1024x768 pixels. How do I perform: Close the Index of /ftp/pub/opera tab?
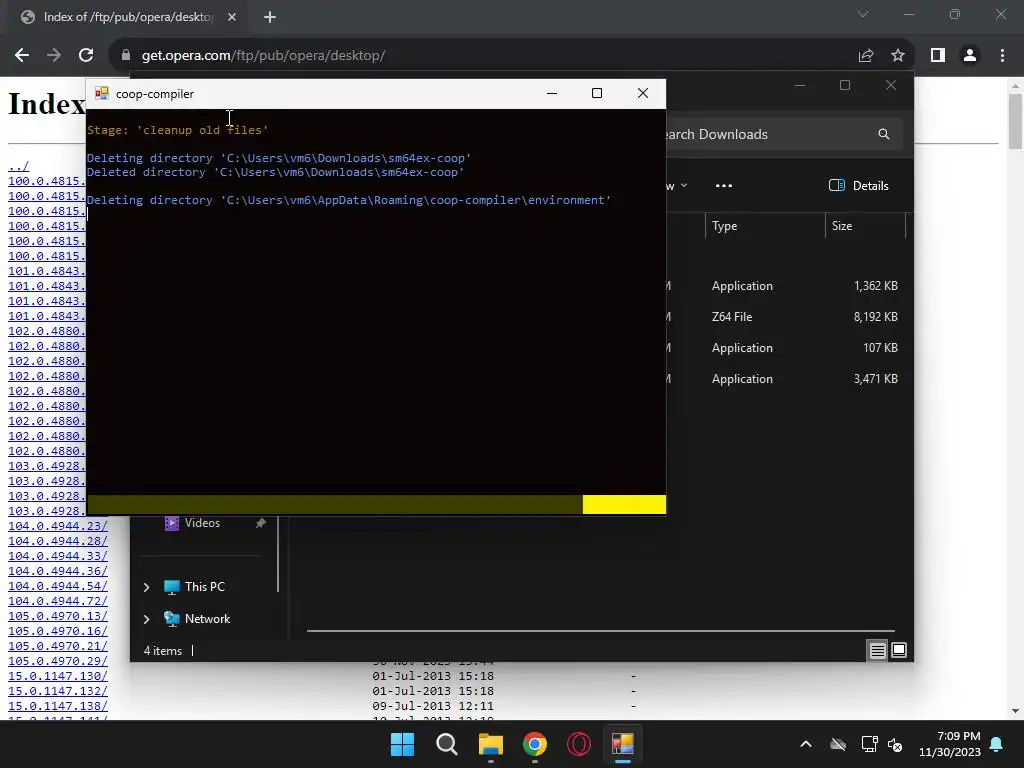(x=232, y=17)
